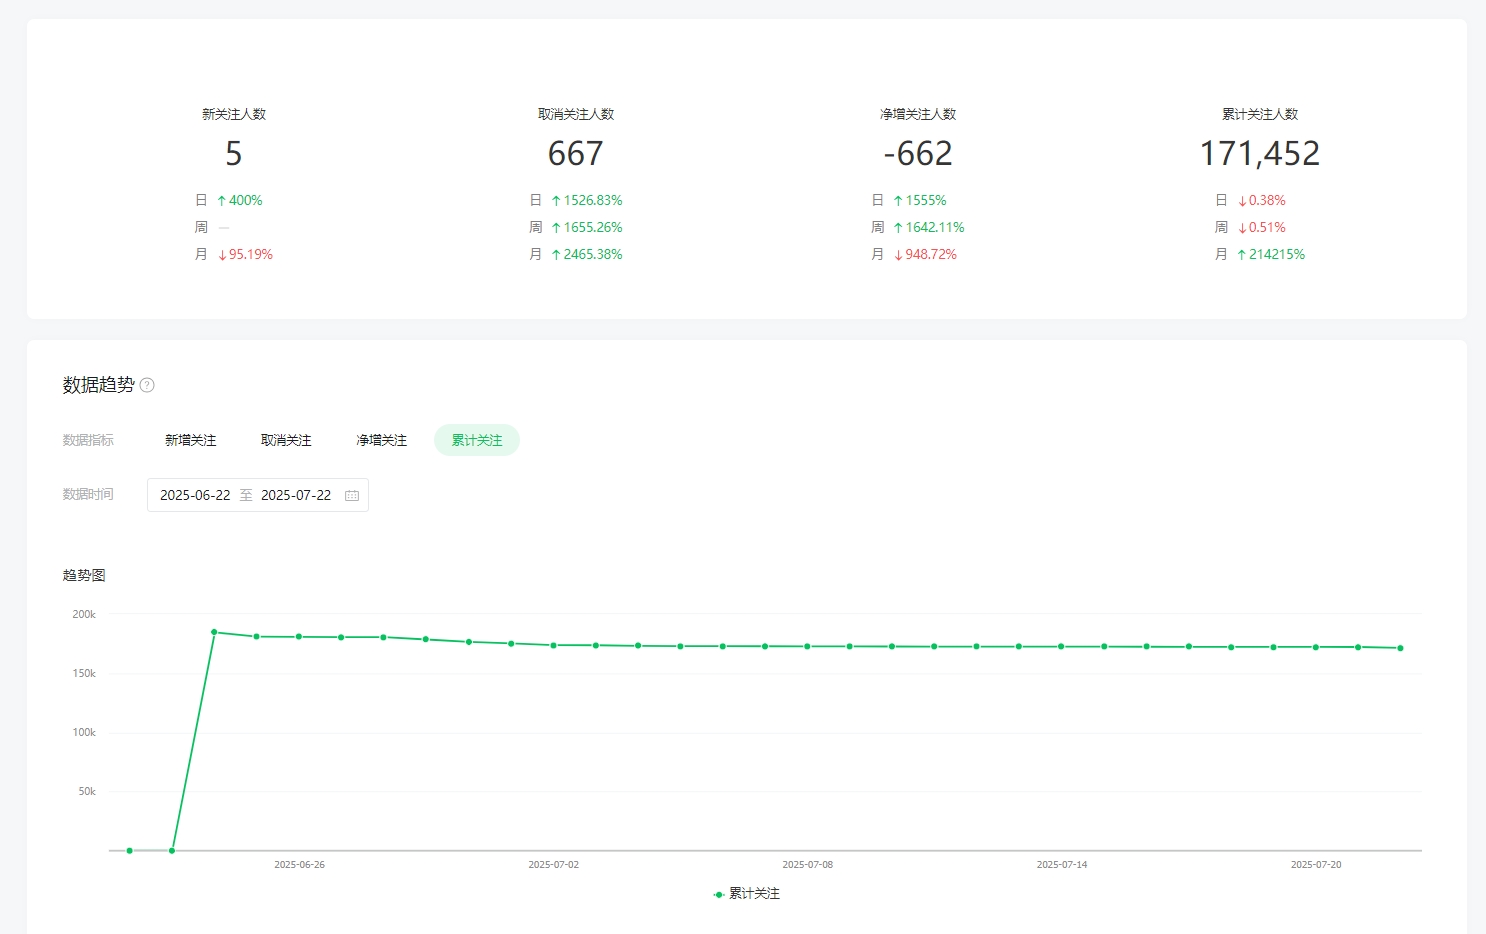Viewport: 1486px width, 934px height.
Task: Click end date 2025-07-22 field
Action: 296,495
